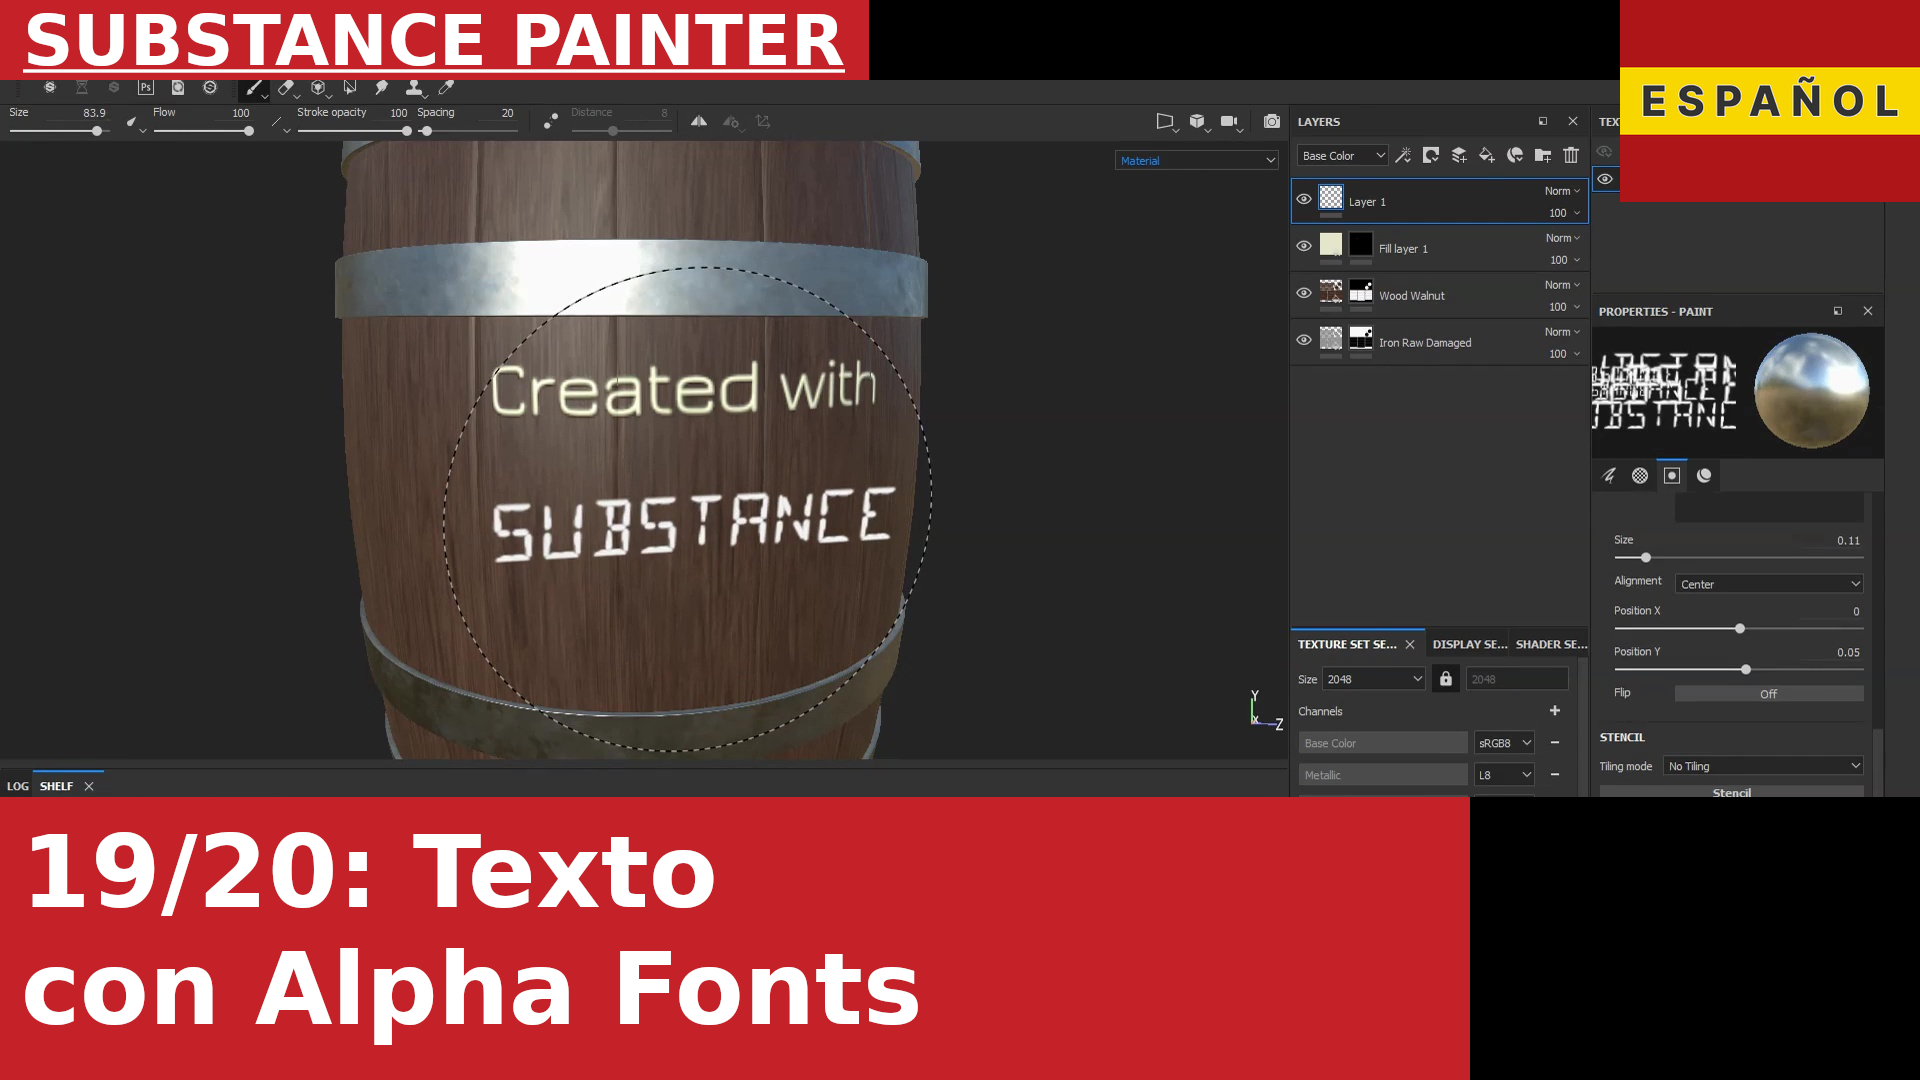1920x1080 pixels.
Task: Toggle the Flip Off switch
Action: [x=1769, y=693]
